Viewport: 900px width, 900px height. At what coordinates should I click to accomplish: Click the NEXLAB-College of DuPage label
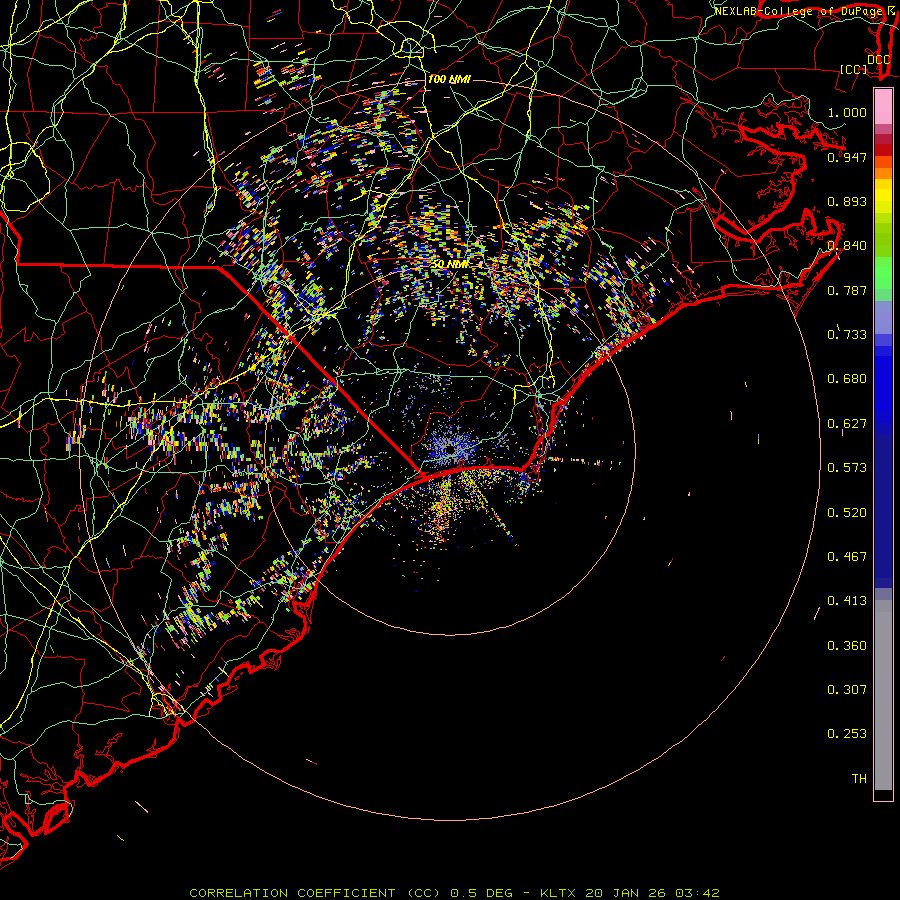click(798, 11)
